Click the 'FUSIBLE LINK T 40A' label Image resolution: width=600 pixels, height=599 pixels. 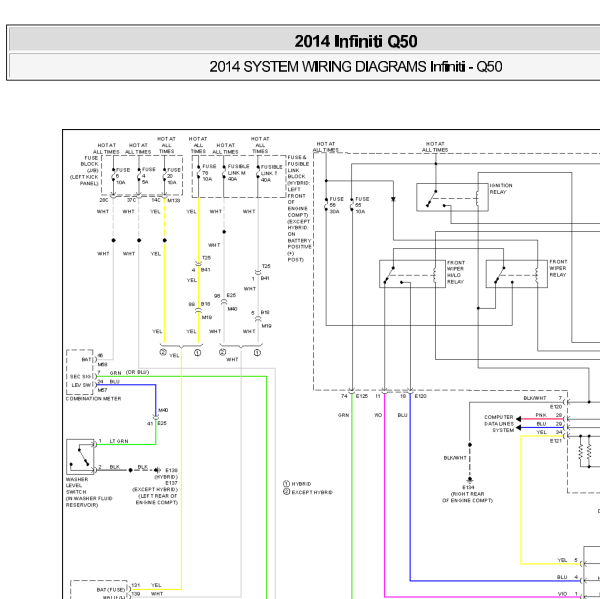click(271, 173)
